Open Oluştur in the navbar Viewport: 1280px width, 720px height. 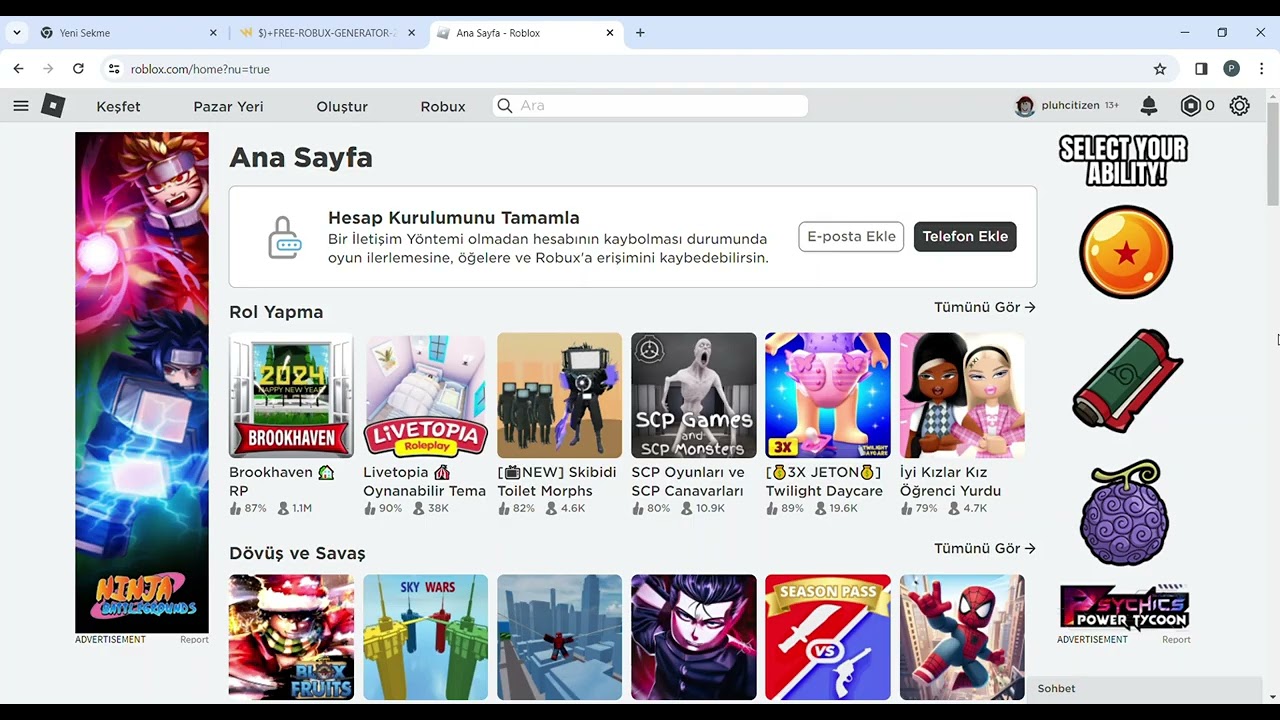pyautogui.click(x=342, y=106)
